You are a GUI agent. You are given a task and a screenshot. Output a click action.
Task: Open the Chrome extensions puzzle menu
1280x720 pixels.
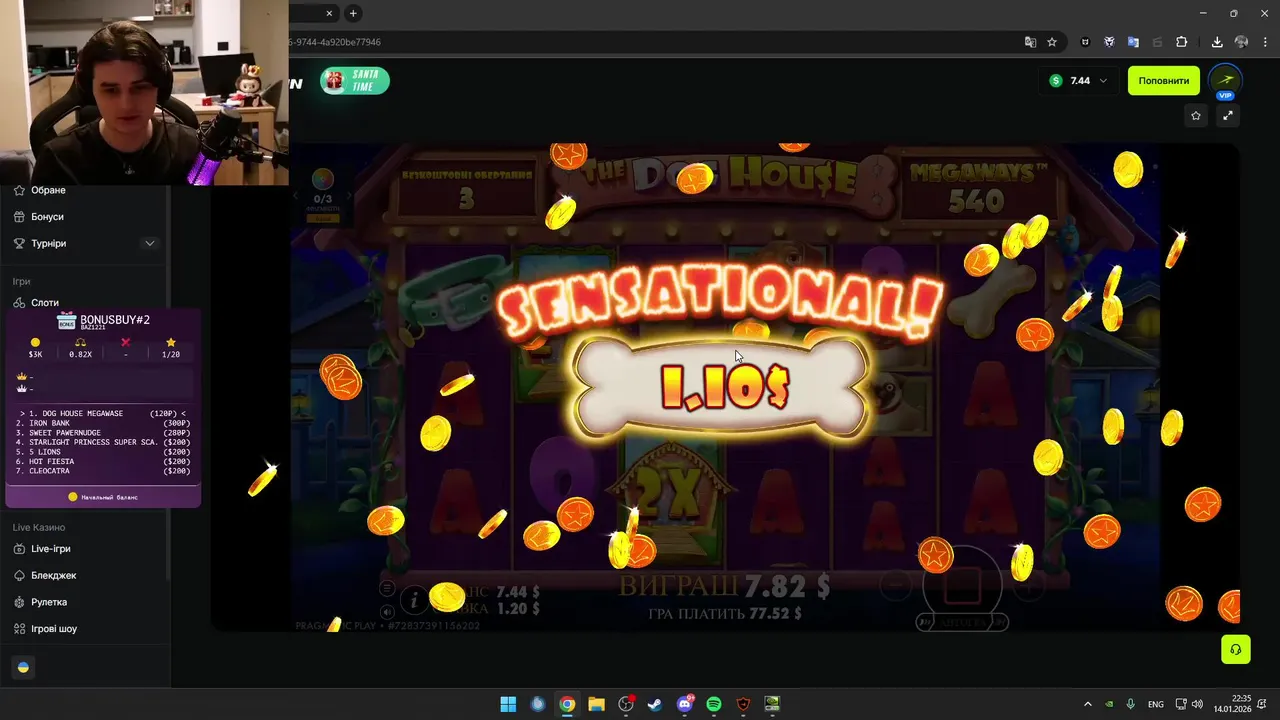point(1182,42)
